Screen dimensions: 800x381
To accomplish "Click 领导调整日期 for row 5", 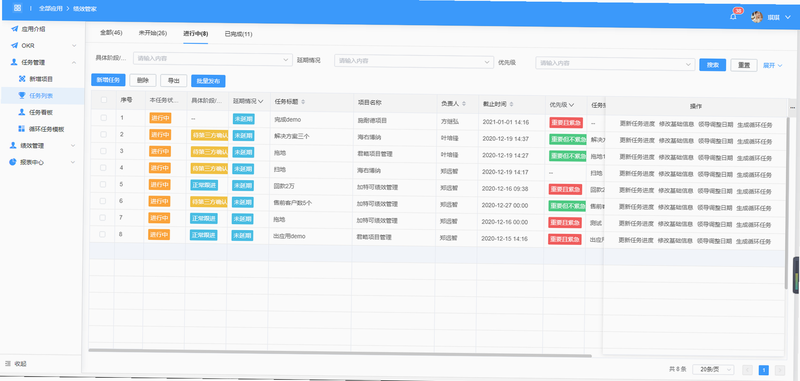I will (715, 191).
